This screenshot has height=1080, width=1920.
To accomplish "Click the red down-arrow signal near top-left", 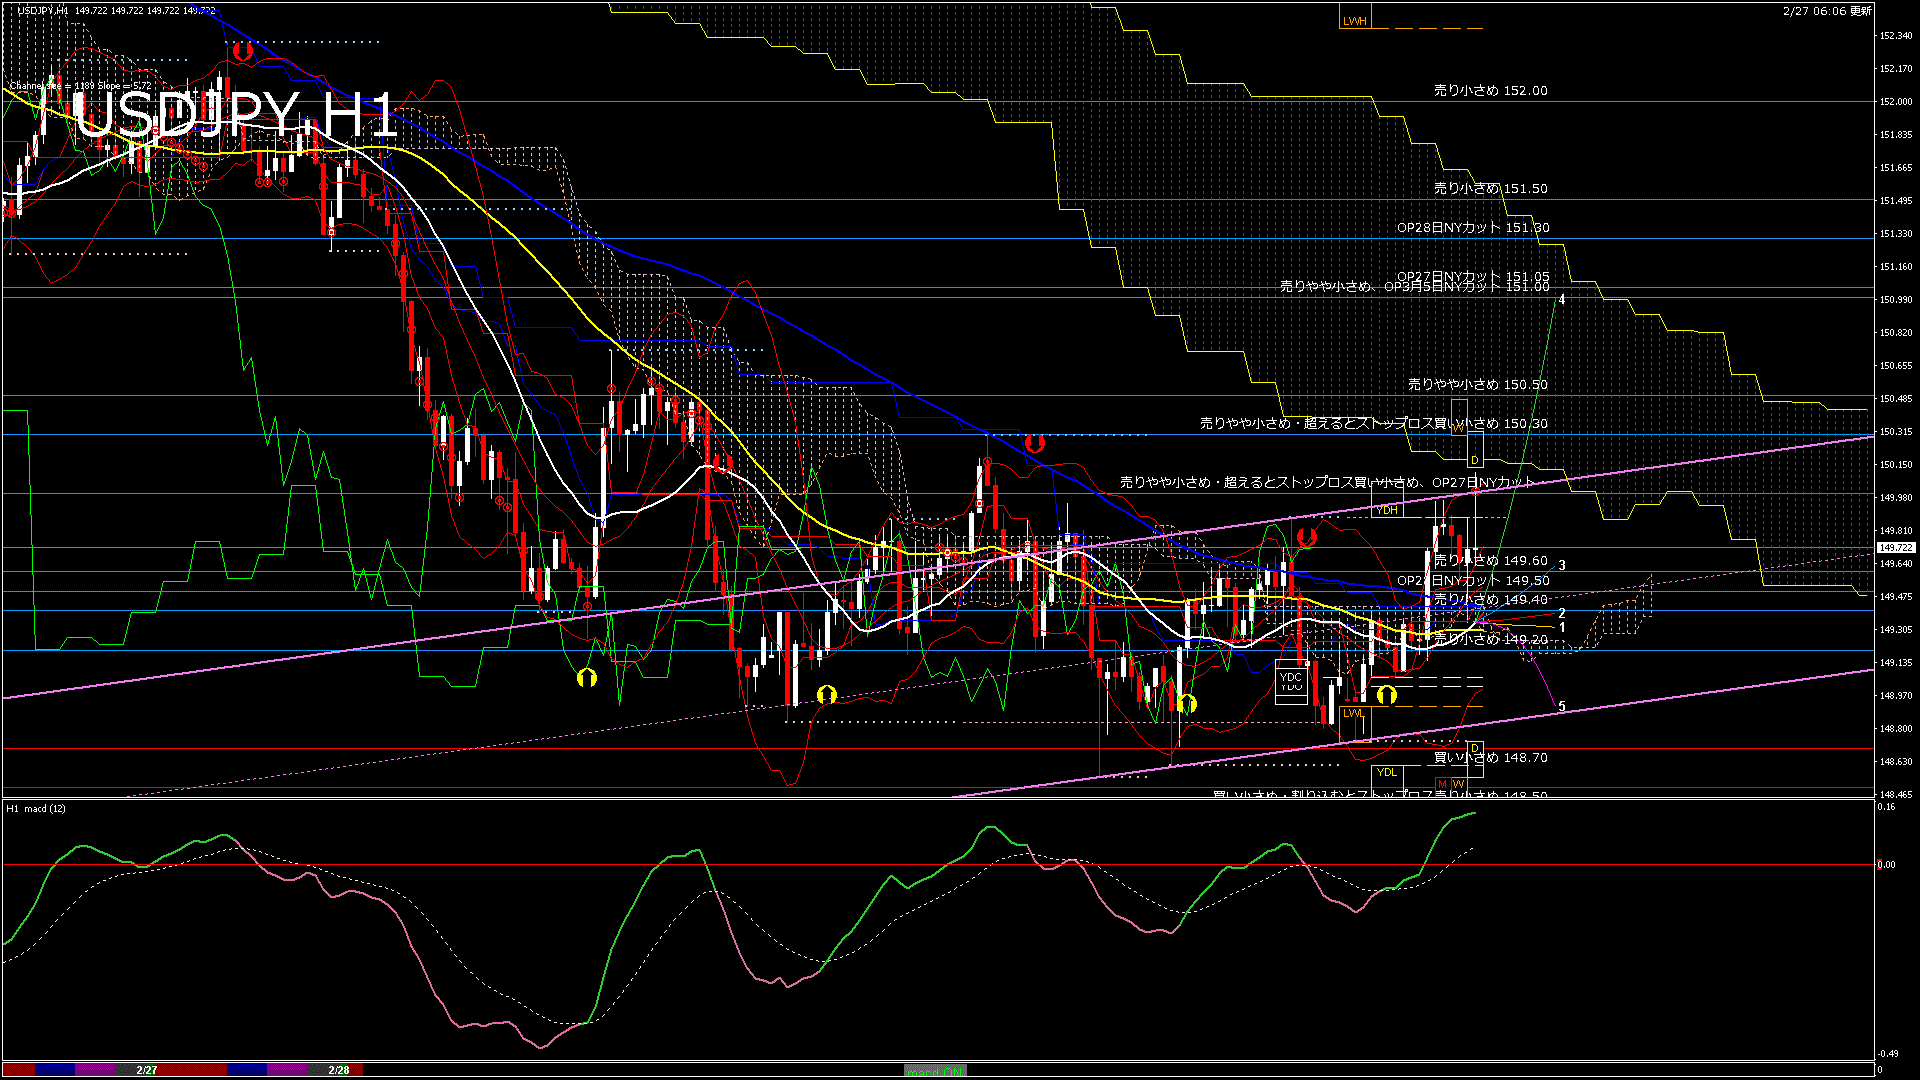I will click(x=241, y=50).
